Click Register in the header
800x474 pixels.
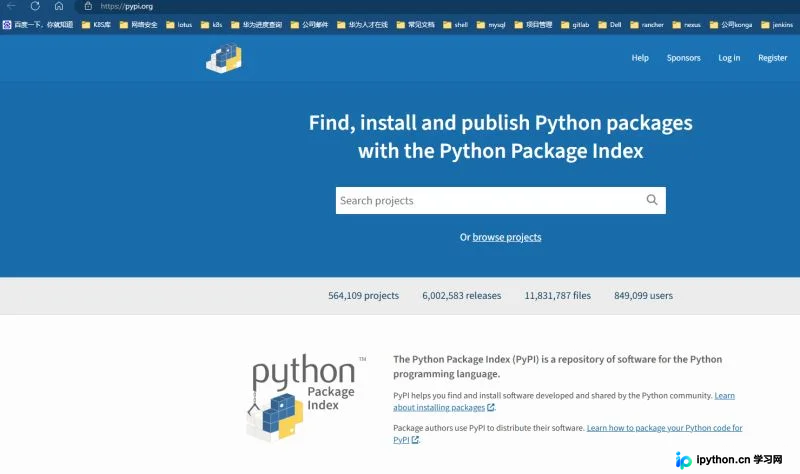(772, 58)
